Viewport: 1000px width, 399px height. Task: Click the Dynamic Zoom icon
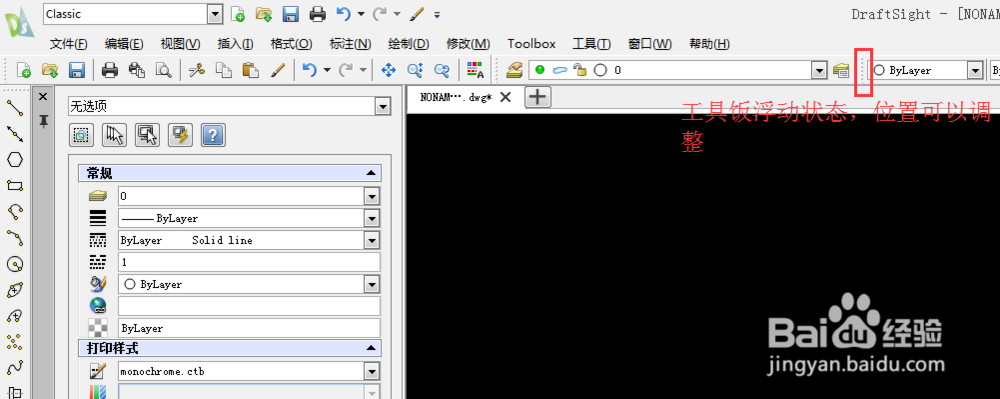pos(415,70)
